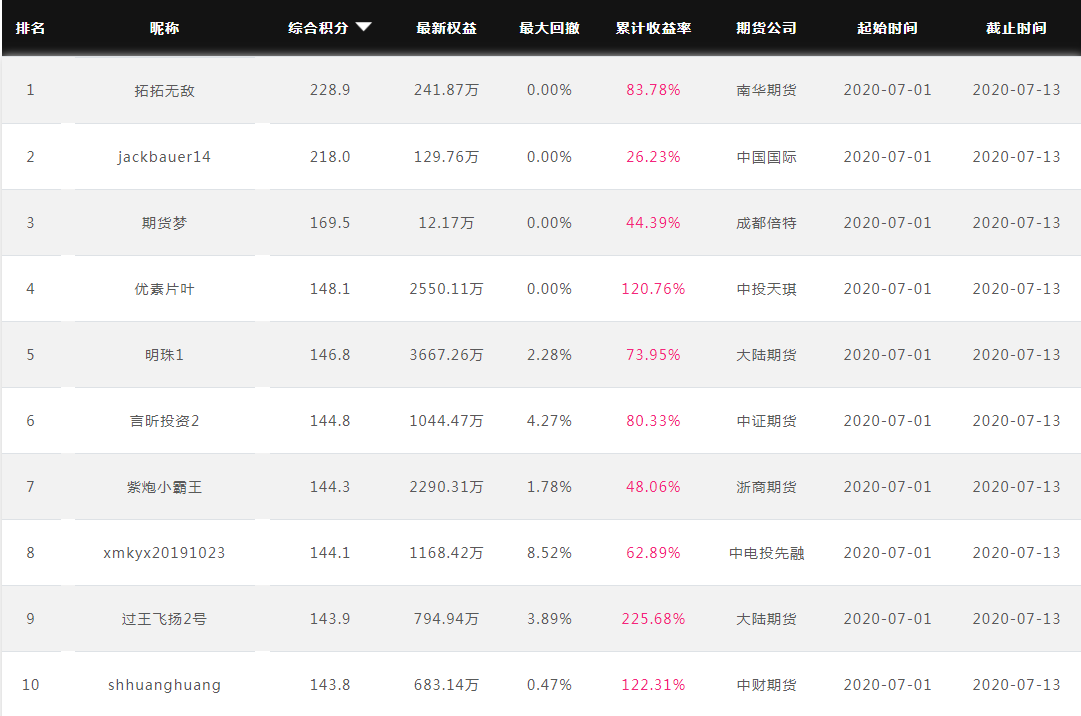Click equity value 1168.42万
This screenshot has height=716, width=1081.
tap(446, 553)
